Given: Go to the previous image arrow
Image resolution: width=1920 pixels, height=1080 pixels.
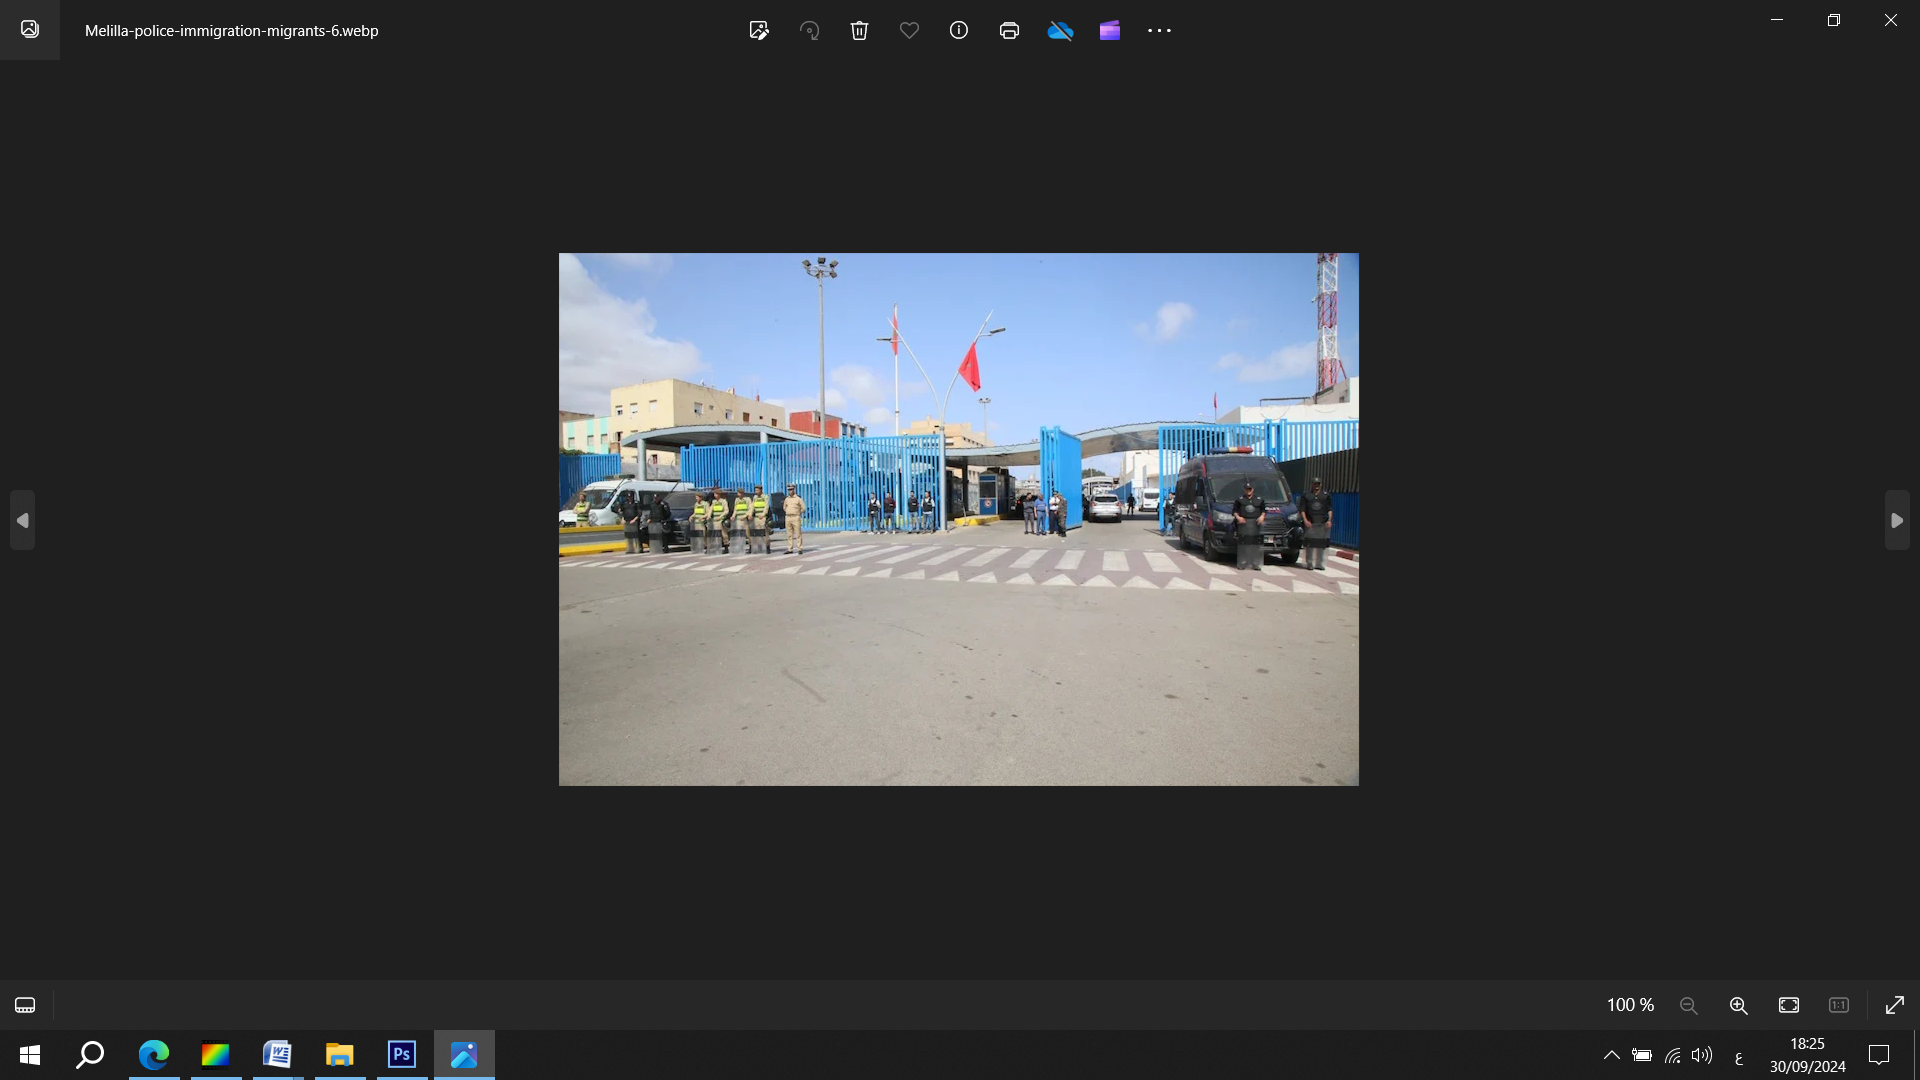Looking at the screenshot, I should pos(22,520).
